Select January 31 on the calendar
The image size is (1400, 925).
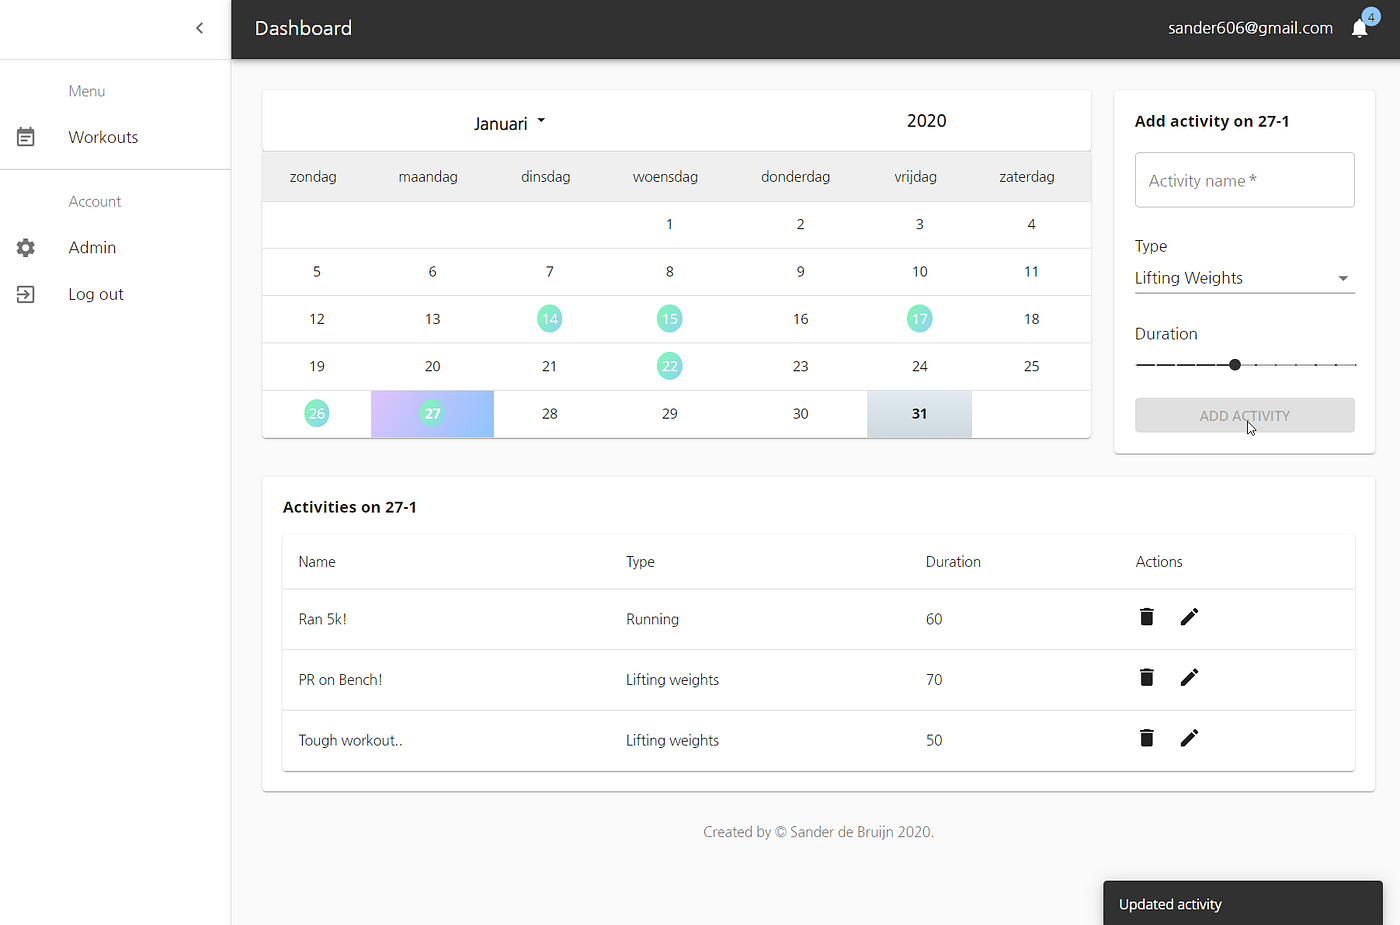(919, 413)
